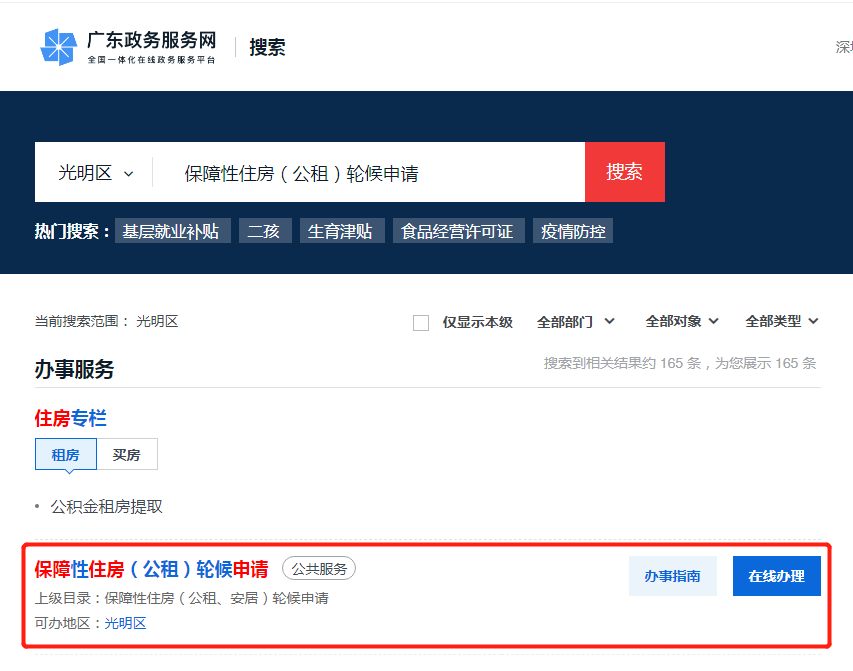Viewport: 853px width, 671px height.
Task: Click the 在线办理 button
Action: (776, 576)
